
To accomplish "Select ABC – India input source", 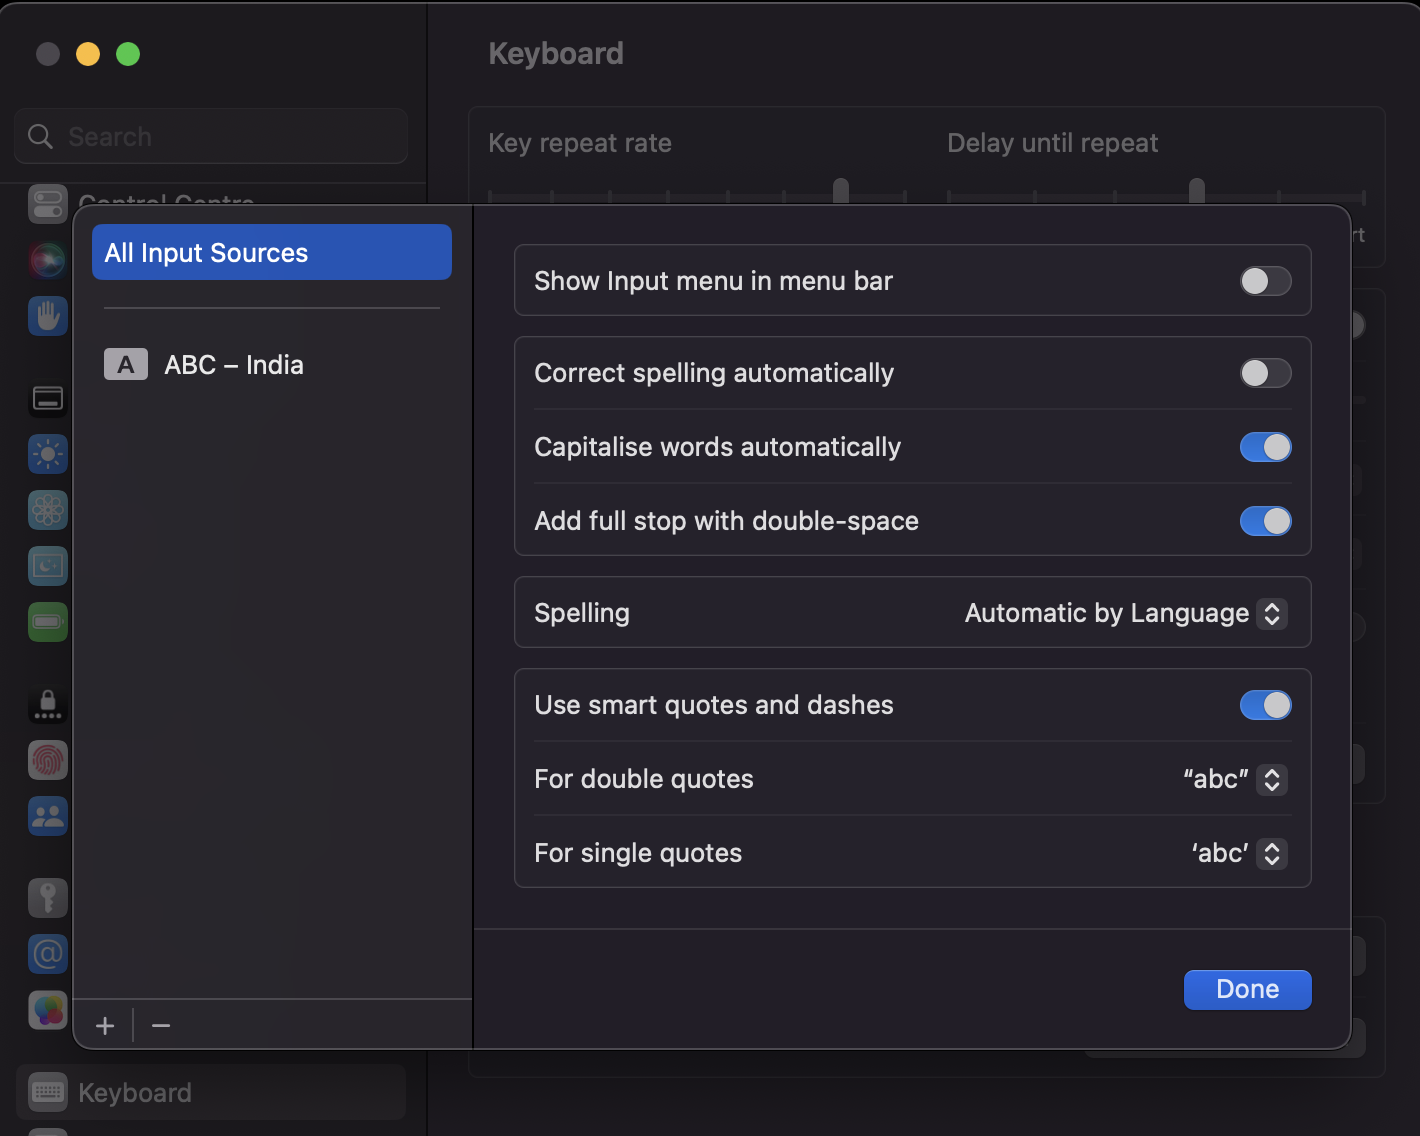I will [233, 365].
